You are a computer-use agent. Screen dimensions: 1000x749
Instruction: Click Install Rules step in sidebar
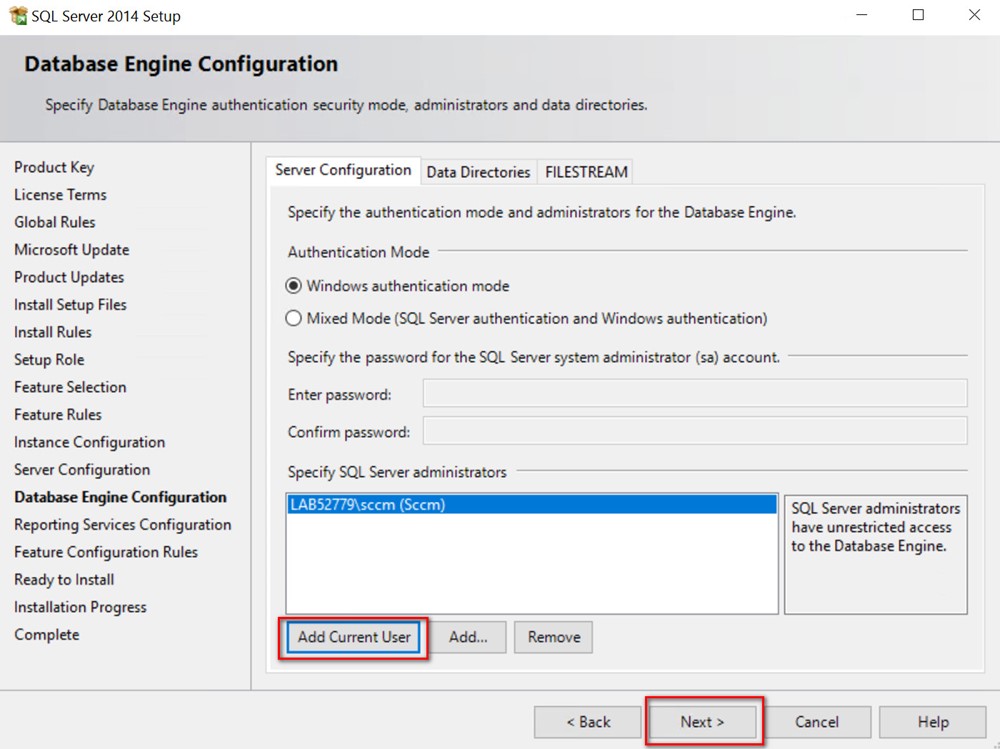coord(53,332)
